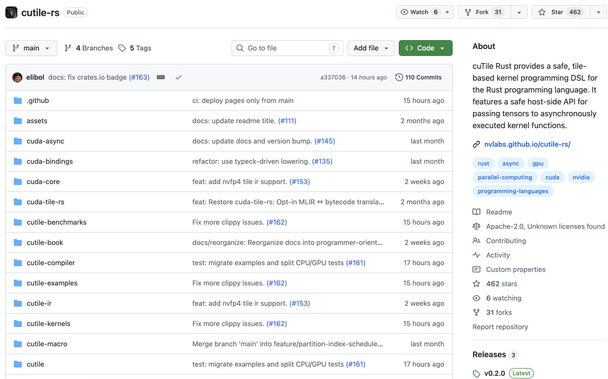
Task: Open the main branch dropdown
Action: tap(31, 48)
